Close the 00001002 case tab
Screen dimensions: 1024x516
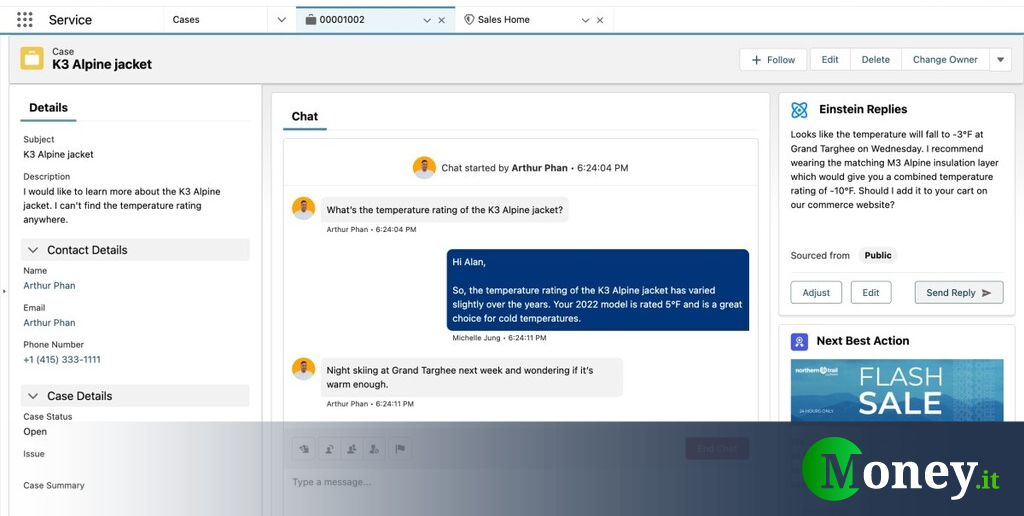pos(443,20)
